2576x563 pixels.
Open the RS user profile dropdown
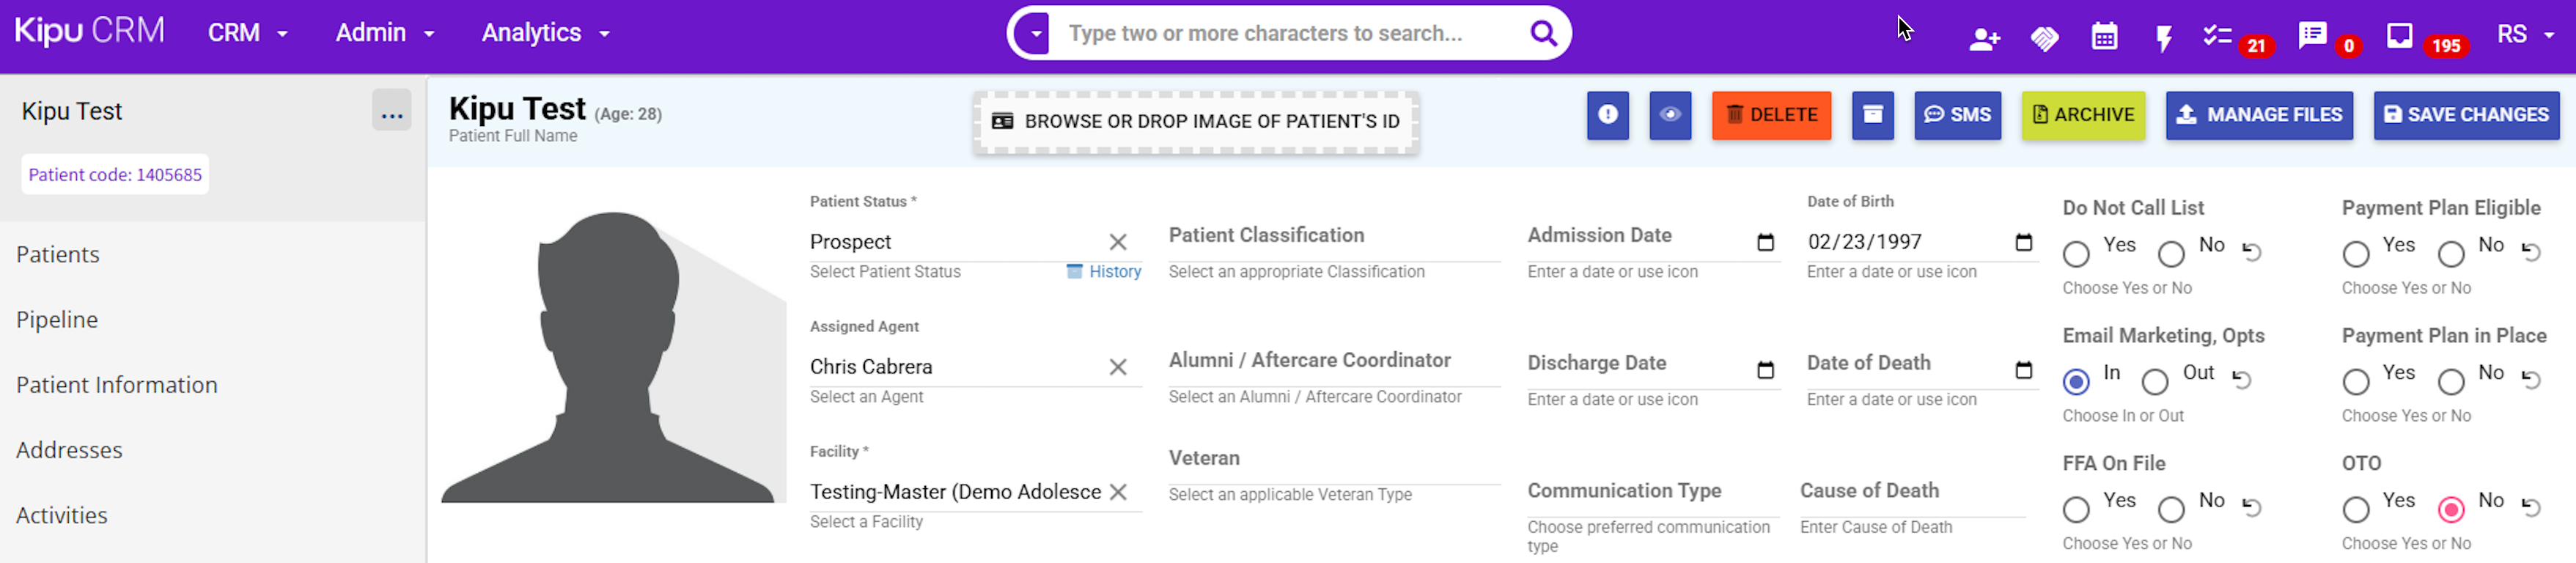click(2524, 34)
